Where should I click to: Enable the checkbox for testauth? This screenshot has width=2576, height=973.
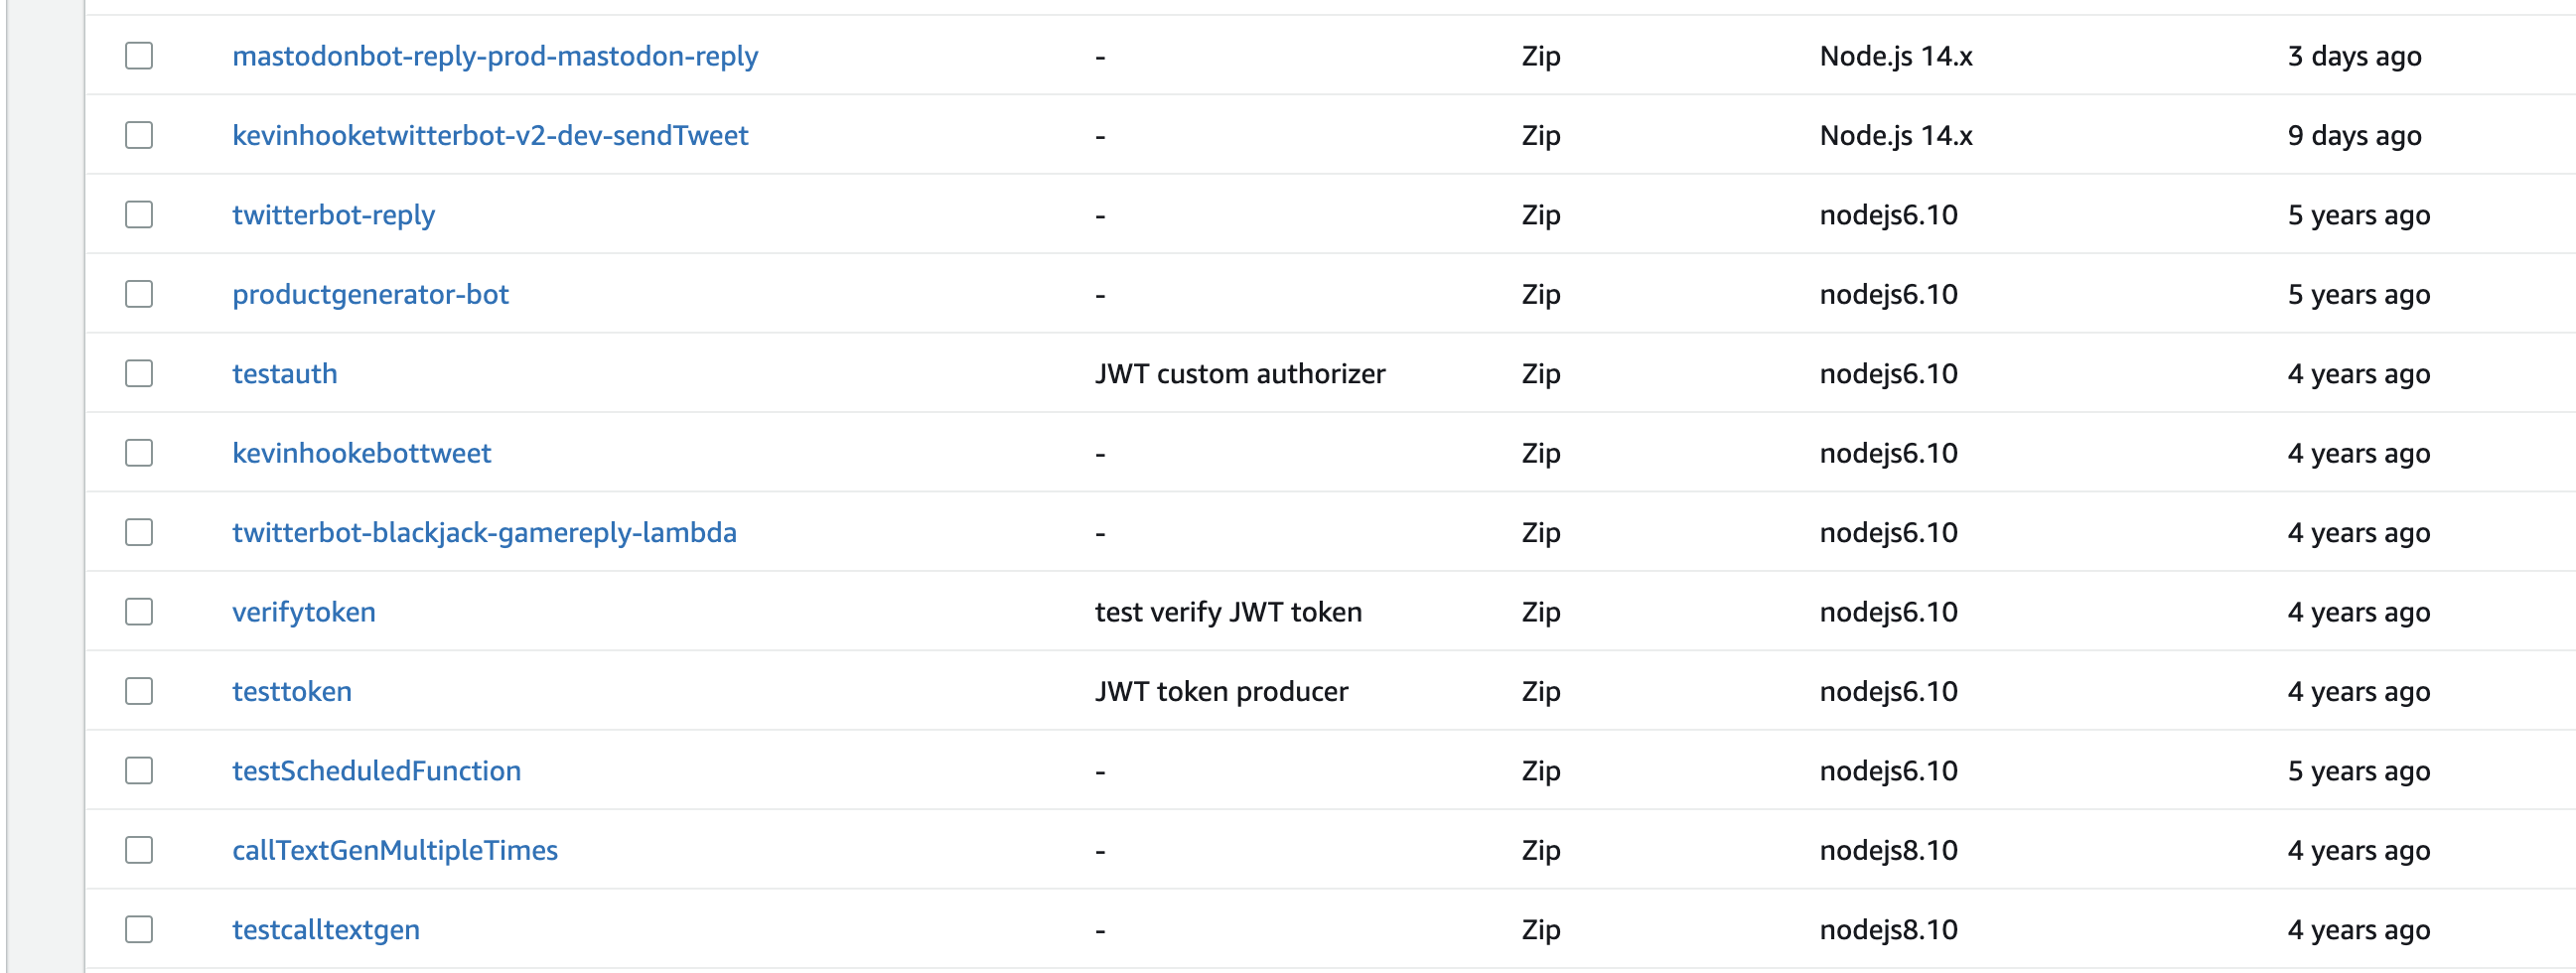click(139, 373)
